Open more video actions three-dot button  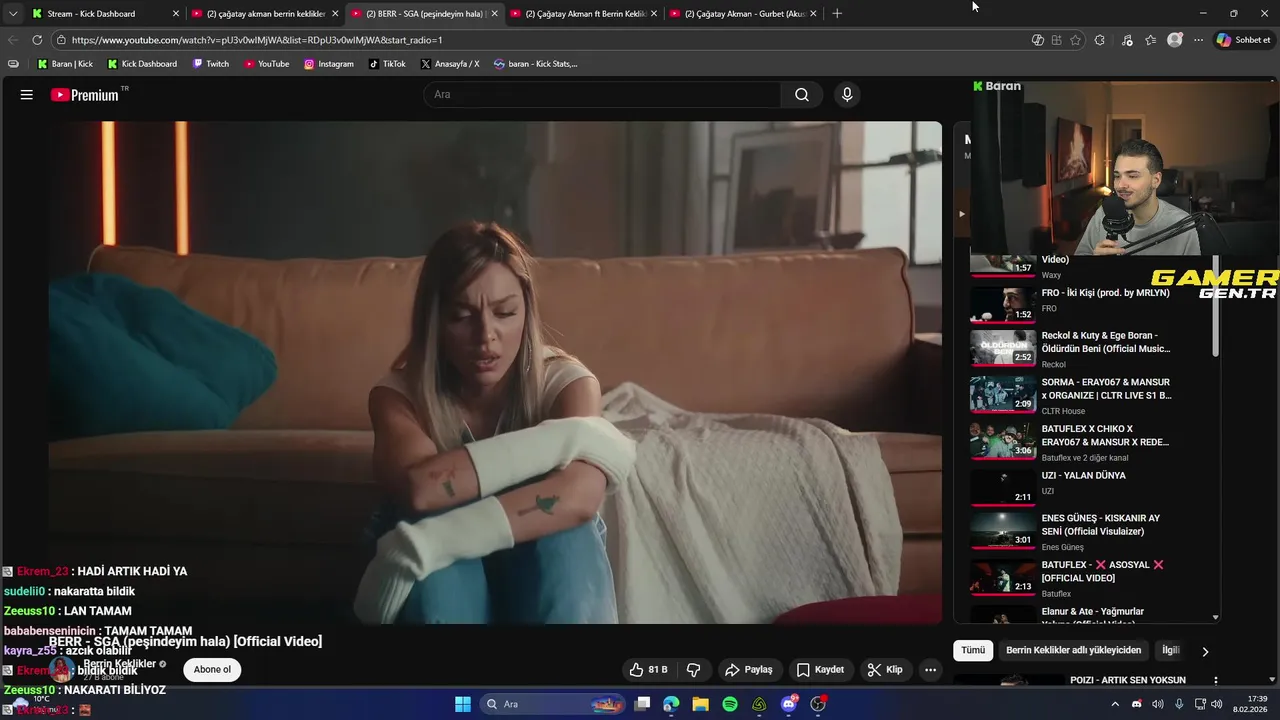pyautogui.click(x=931, y=670)
